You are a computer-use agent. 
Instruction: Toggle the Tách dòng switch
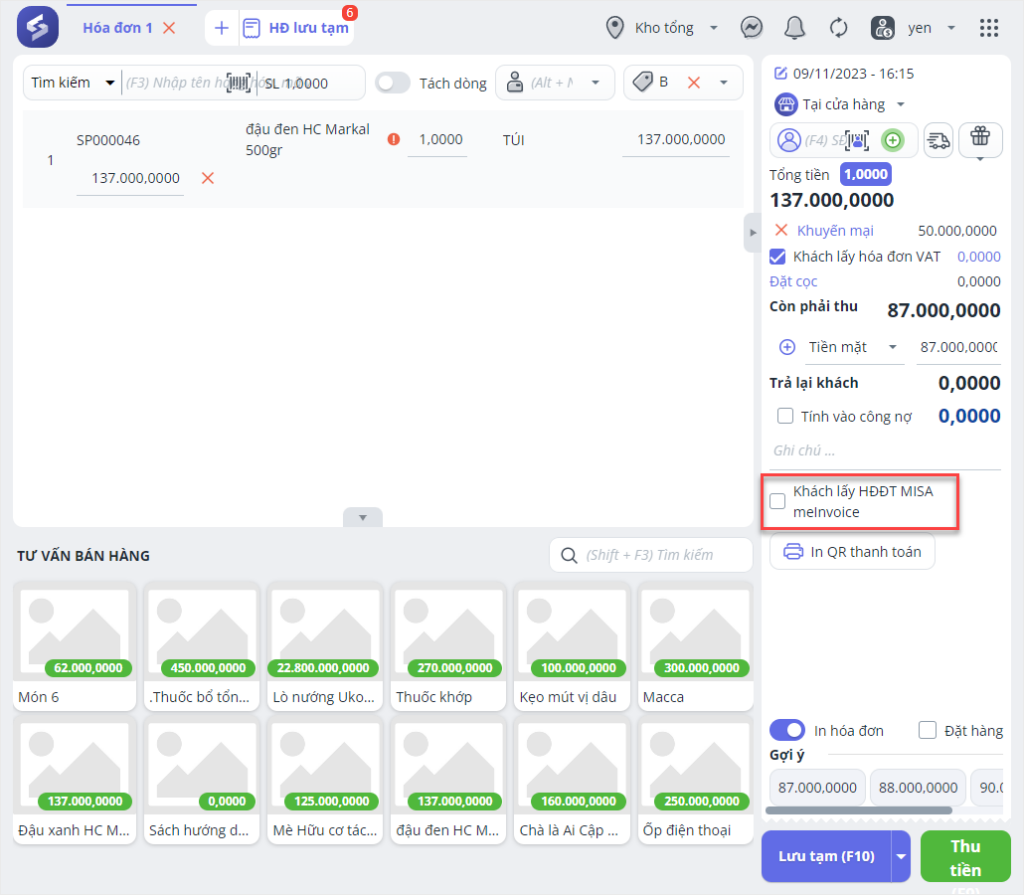click(392, 83)
